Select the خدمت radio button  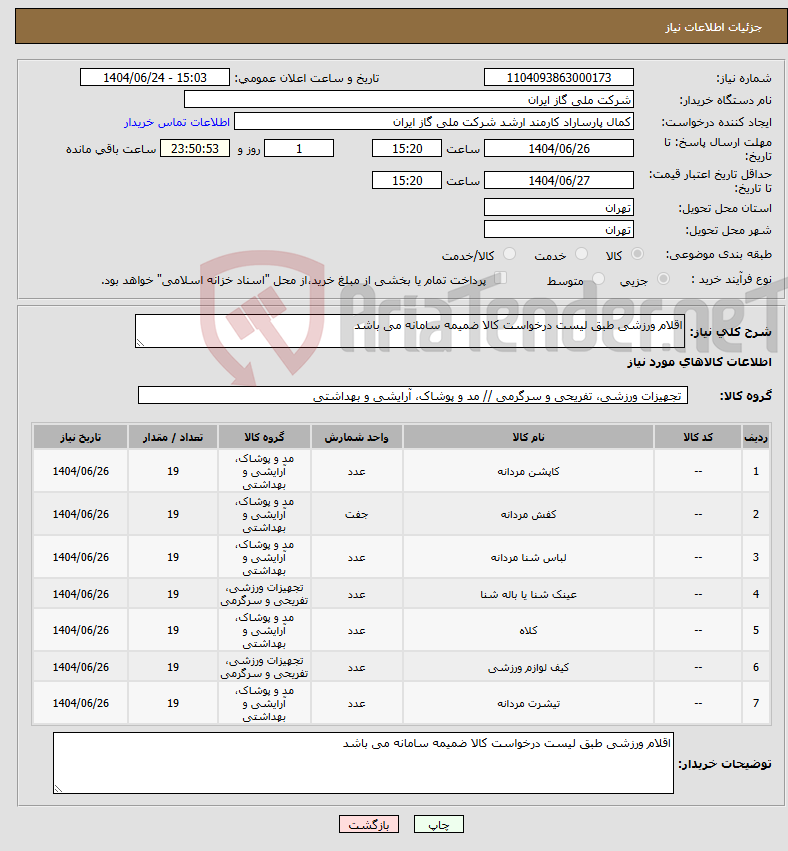[x=581, y=254]
